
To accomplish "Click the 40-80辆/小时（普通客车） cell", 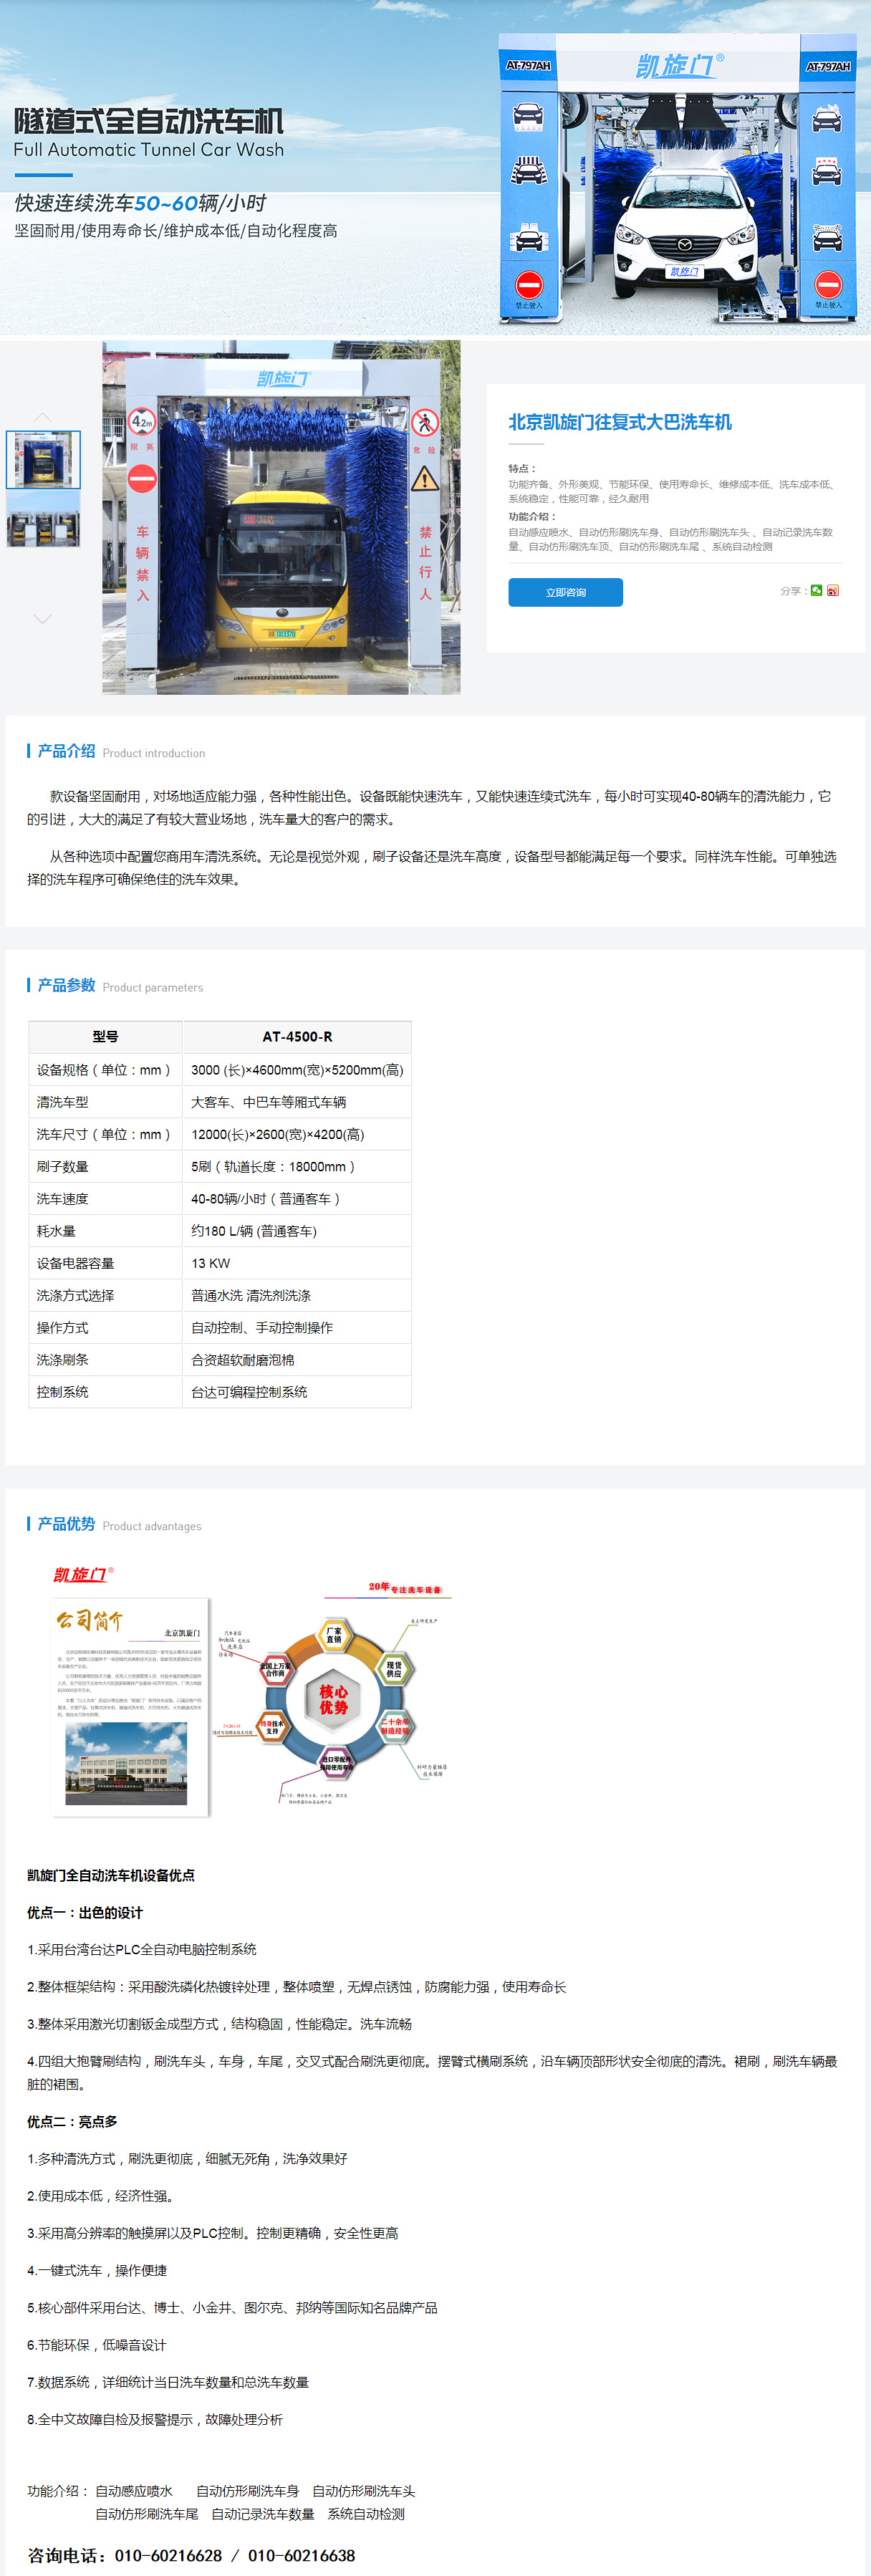I will (x=297, y=1198).
